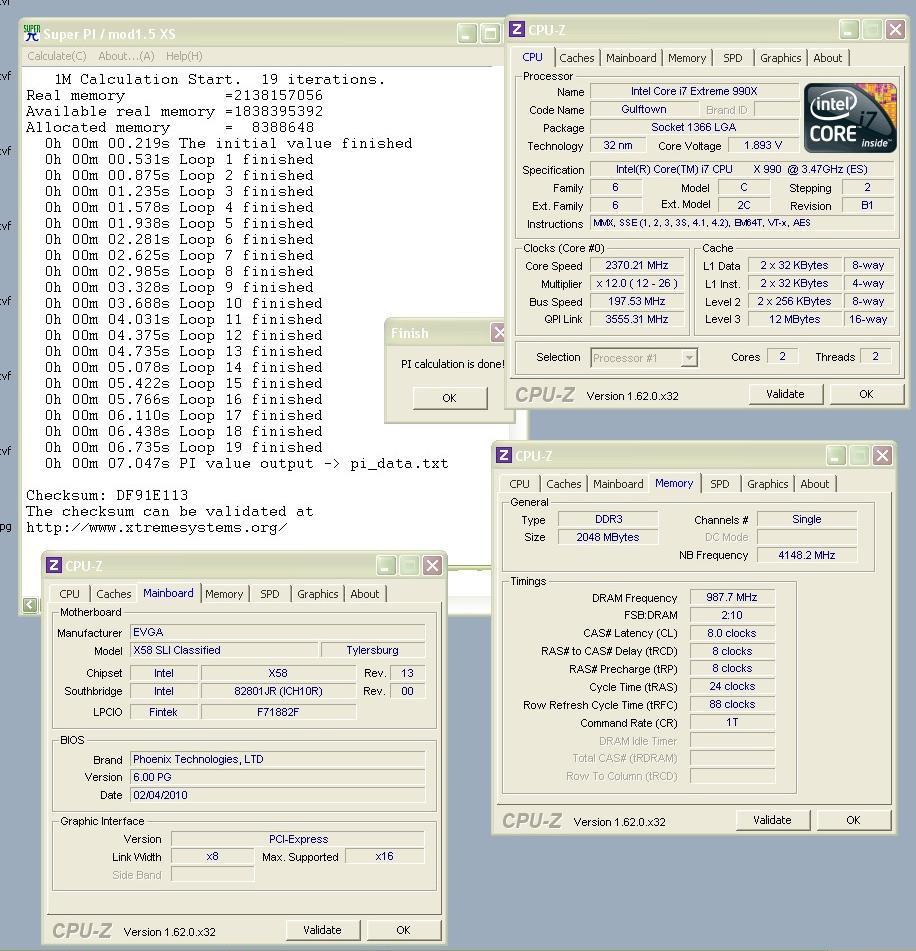Viewport: 916px width, 951px height.
Task: Switch to Graphics tab in CPU window
Action: point(780,58)
